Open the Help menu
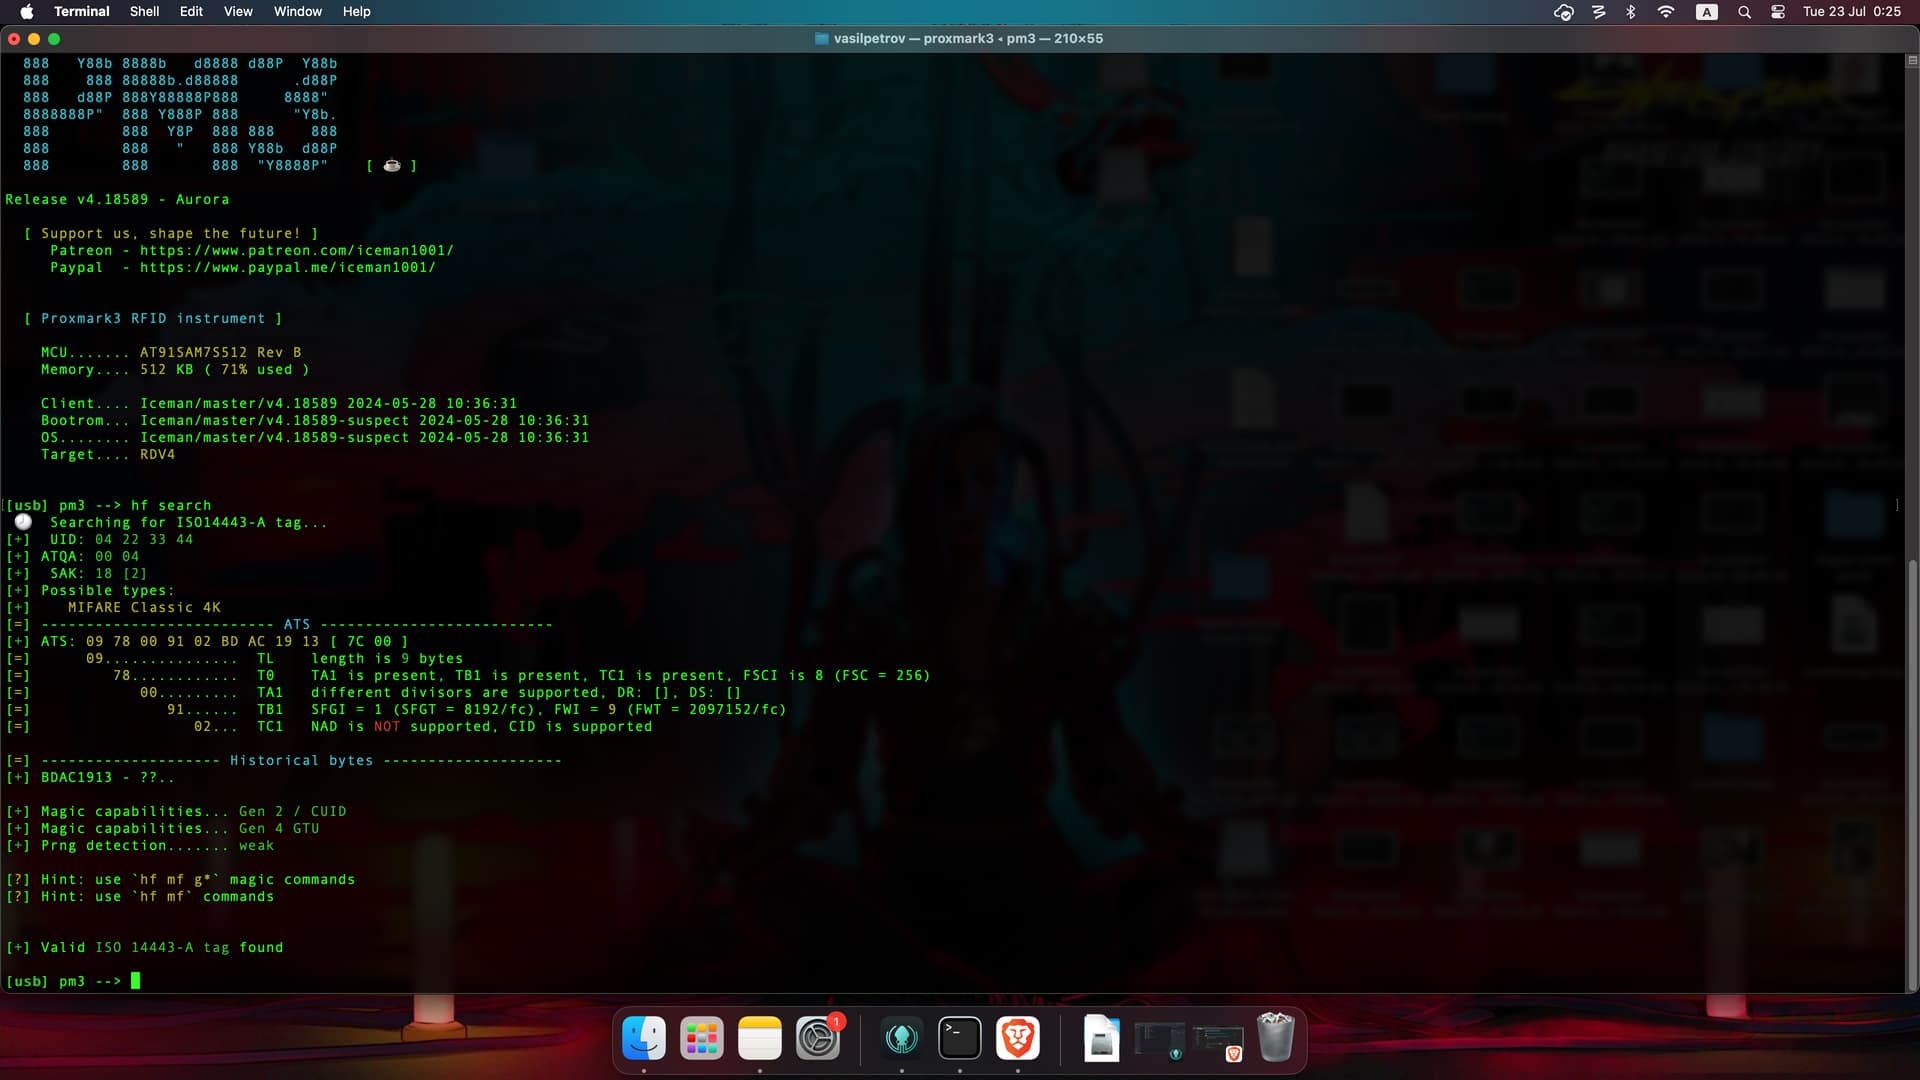 coord(356,12)
